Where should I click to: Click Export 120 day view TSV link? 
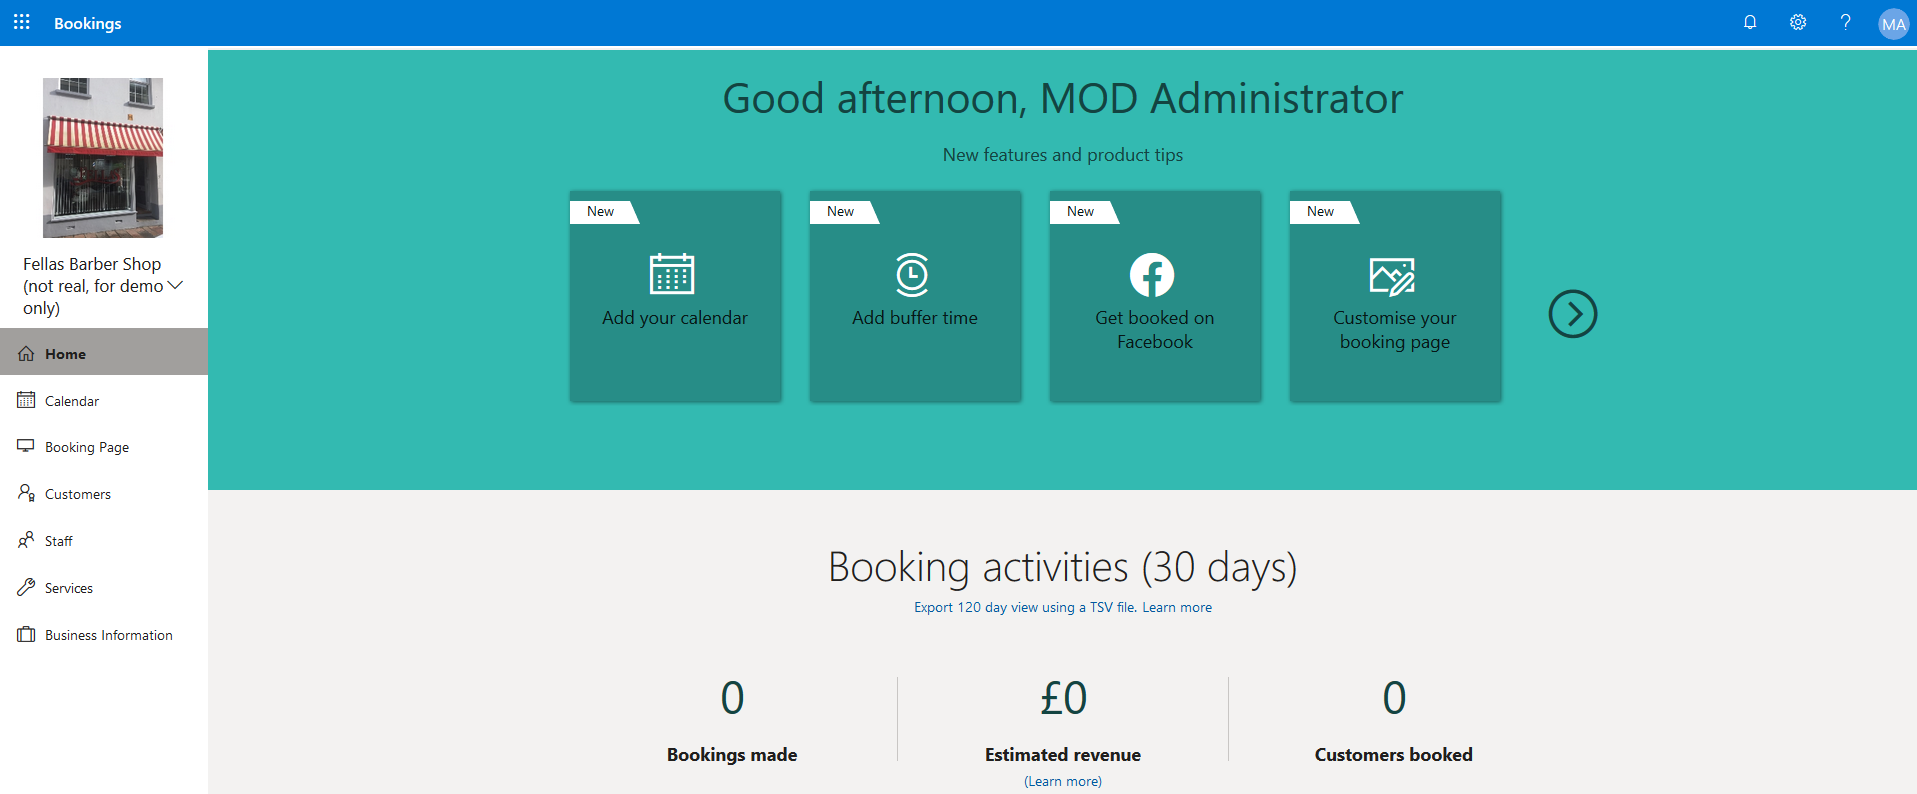(1025, 607)
